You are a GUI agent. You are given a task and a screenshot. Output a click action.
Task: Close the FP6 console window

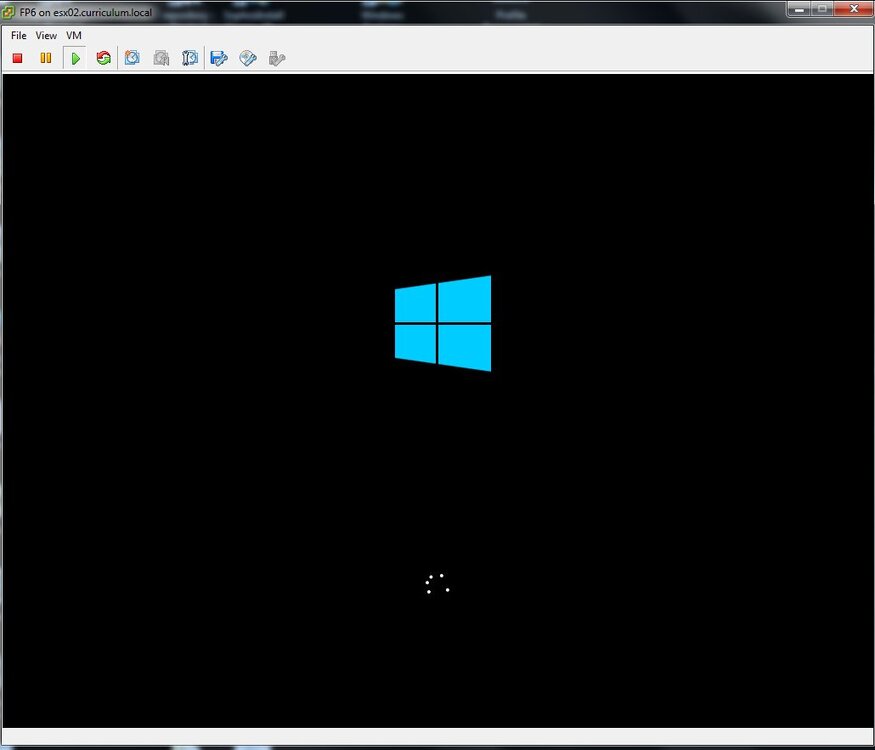click(x=853, y=9)
